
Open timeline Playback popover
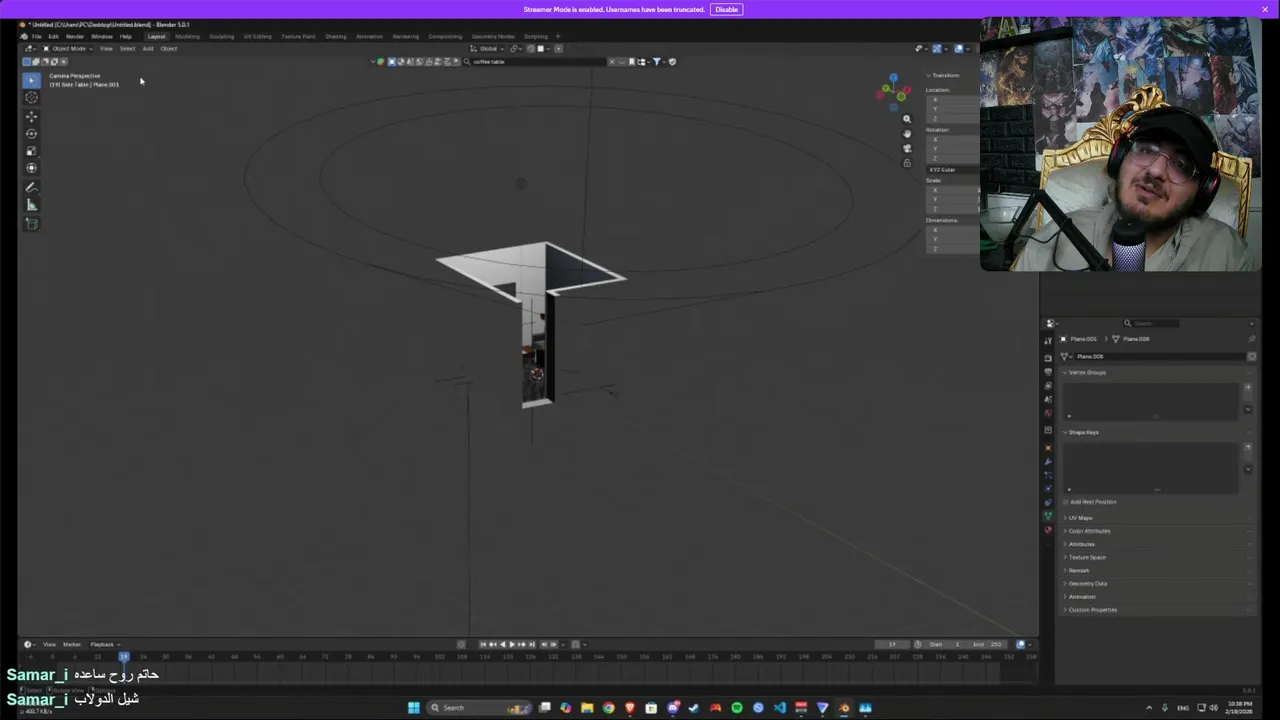pos(104,644)
